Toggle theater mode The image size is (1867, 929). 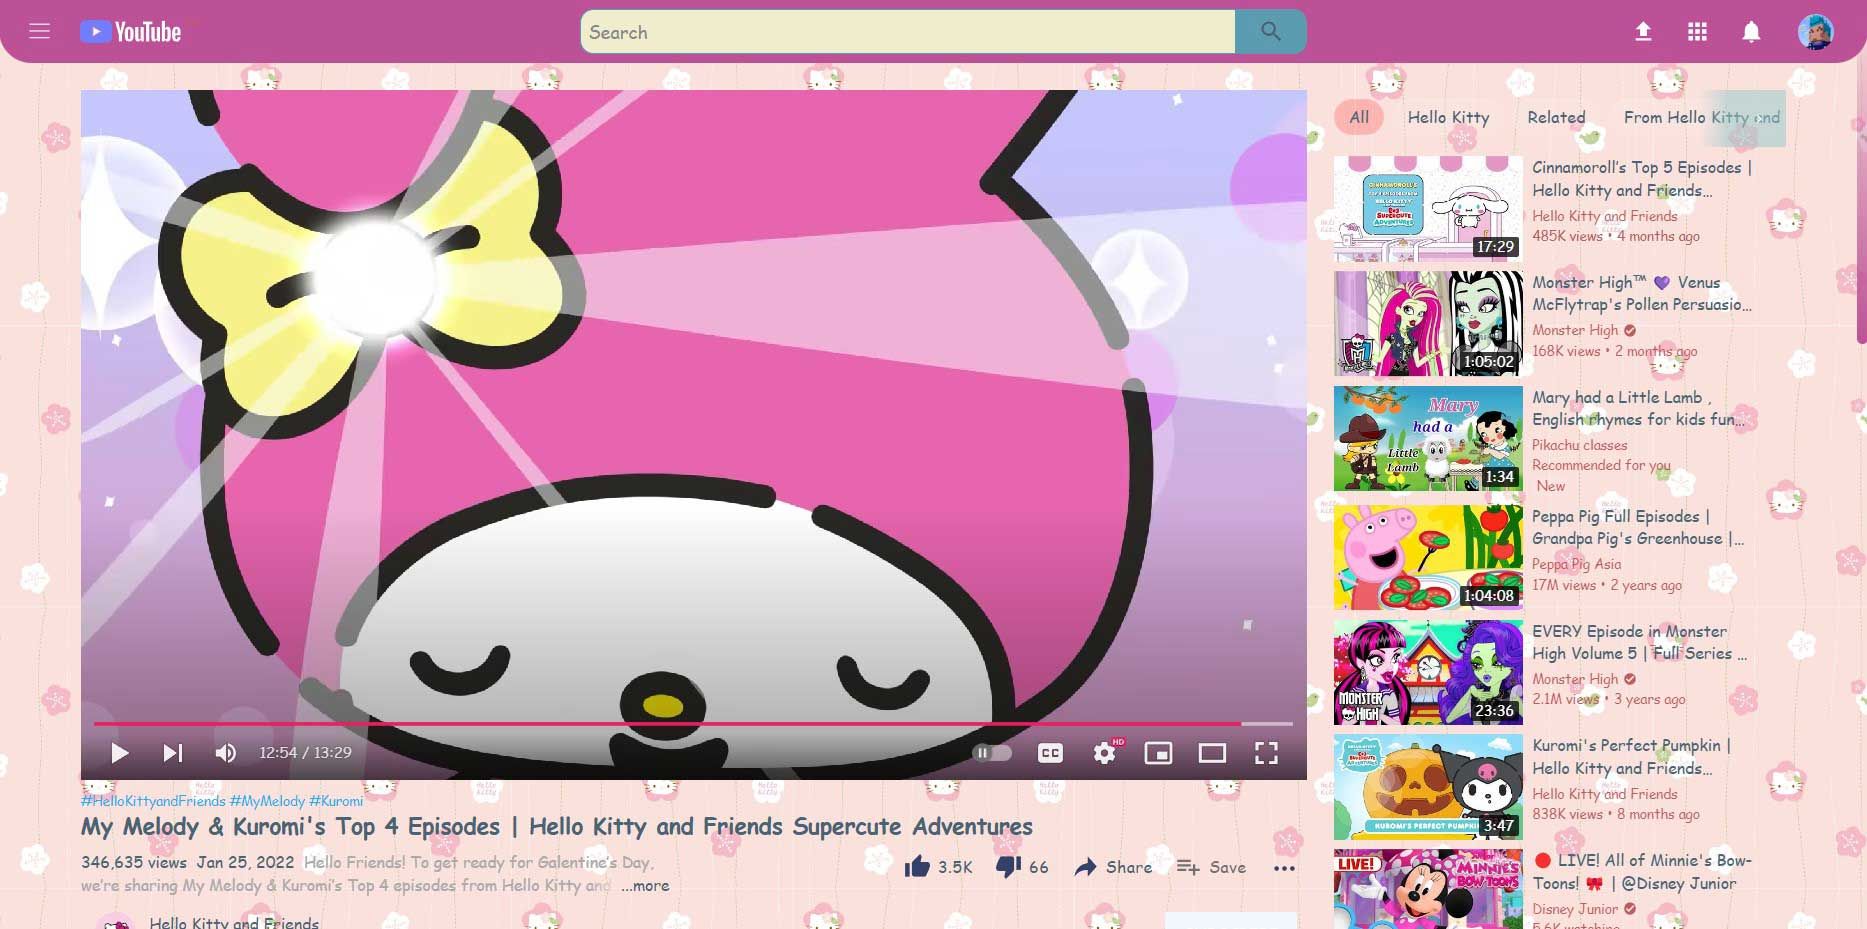(1212, 753)
